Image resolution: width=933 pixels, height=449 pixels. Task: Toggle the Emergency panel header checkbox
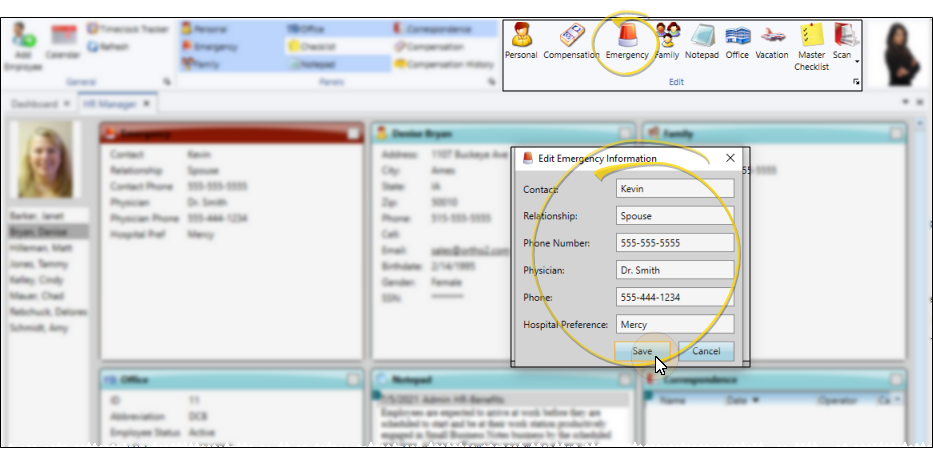(354, 133)
